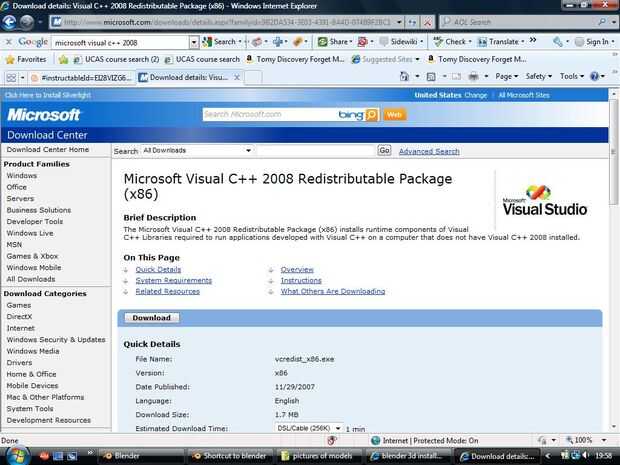Open the Tools menu
The width and height of the screenshot is (620, 465).
572,76
